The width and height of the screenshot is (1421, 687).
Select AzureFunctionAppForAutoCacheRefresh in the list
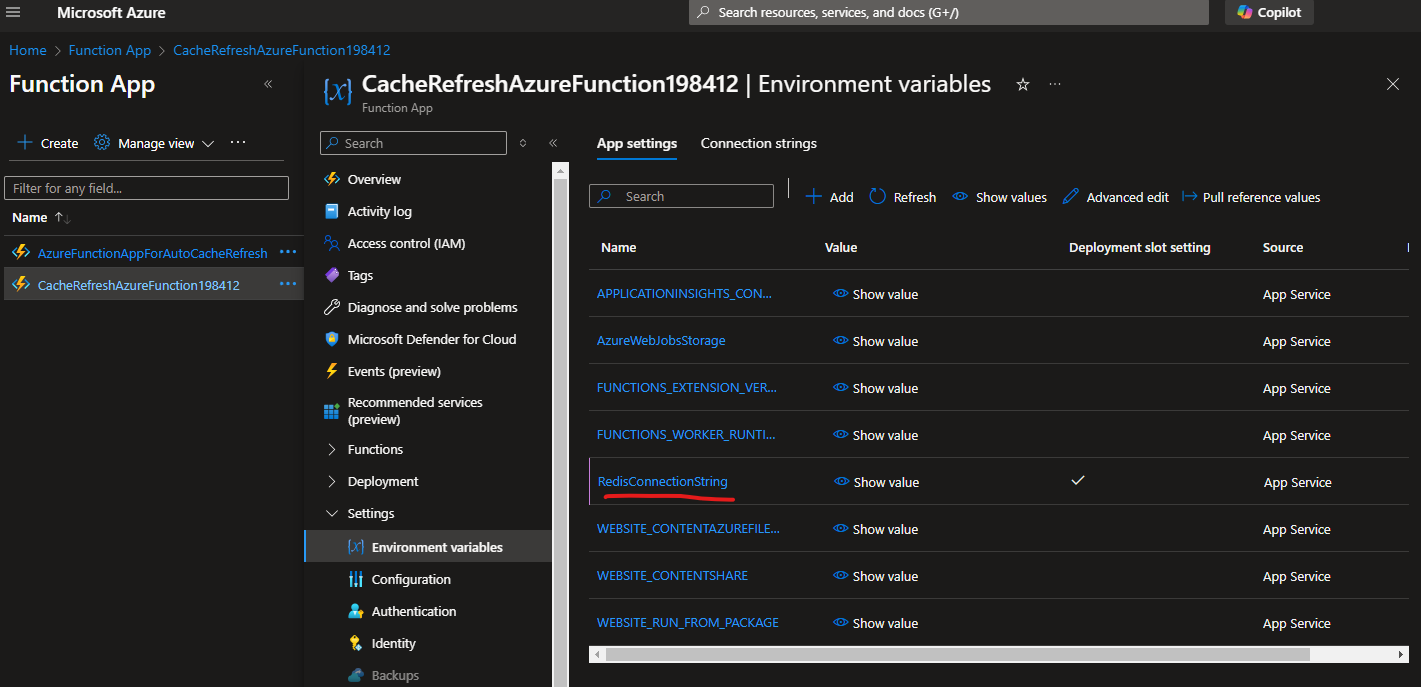coord(152,253)
